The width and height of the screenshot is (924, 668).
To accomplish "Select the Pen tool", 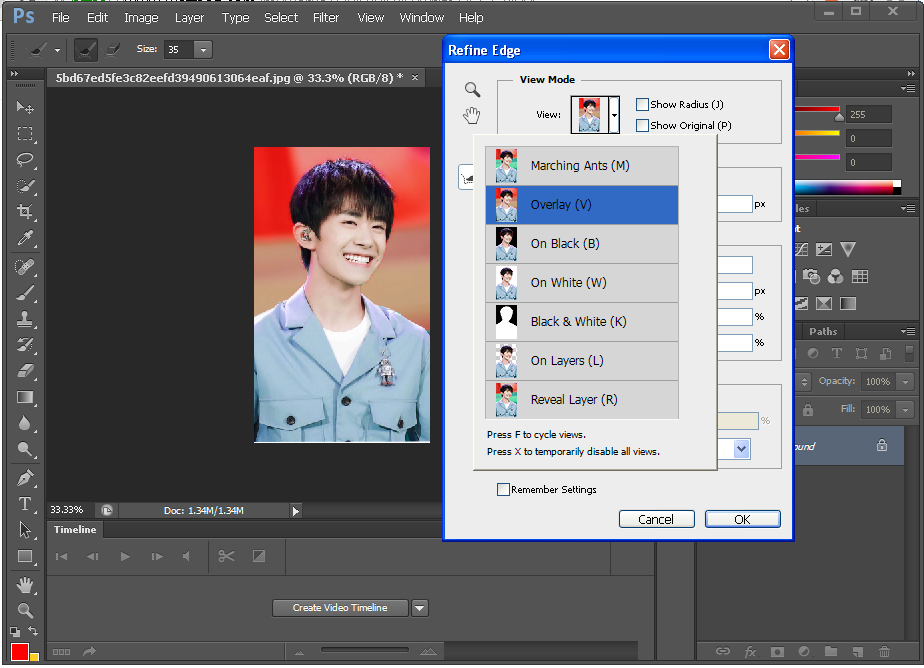I will click(25, 477).
